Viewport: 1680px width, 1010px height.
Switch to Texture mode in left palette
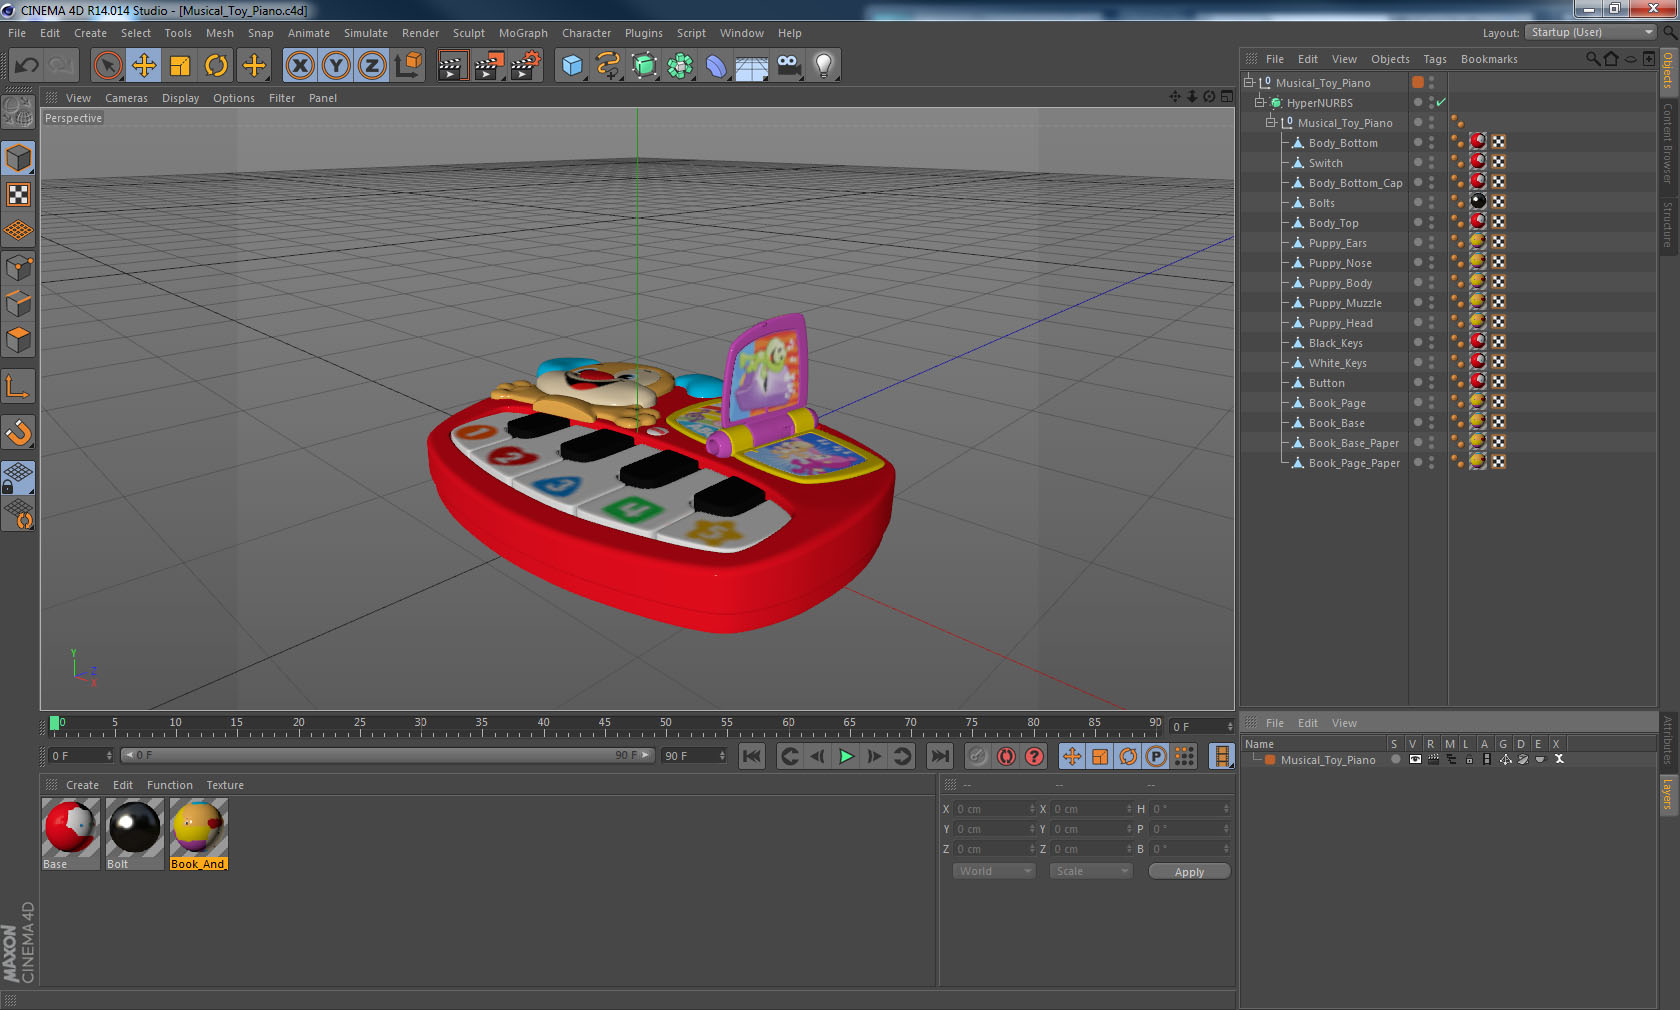click(19, 195)
